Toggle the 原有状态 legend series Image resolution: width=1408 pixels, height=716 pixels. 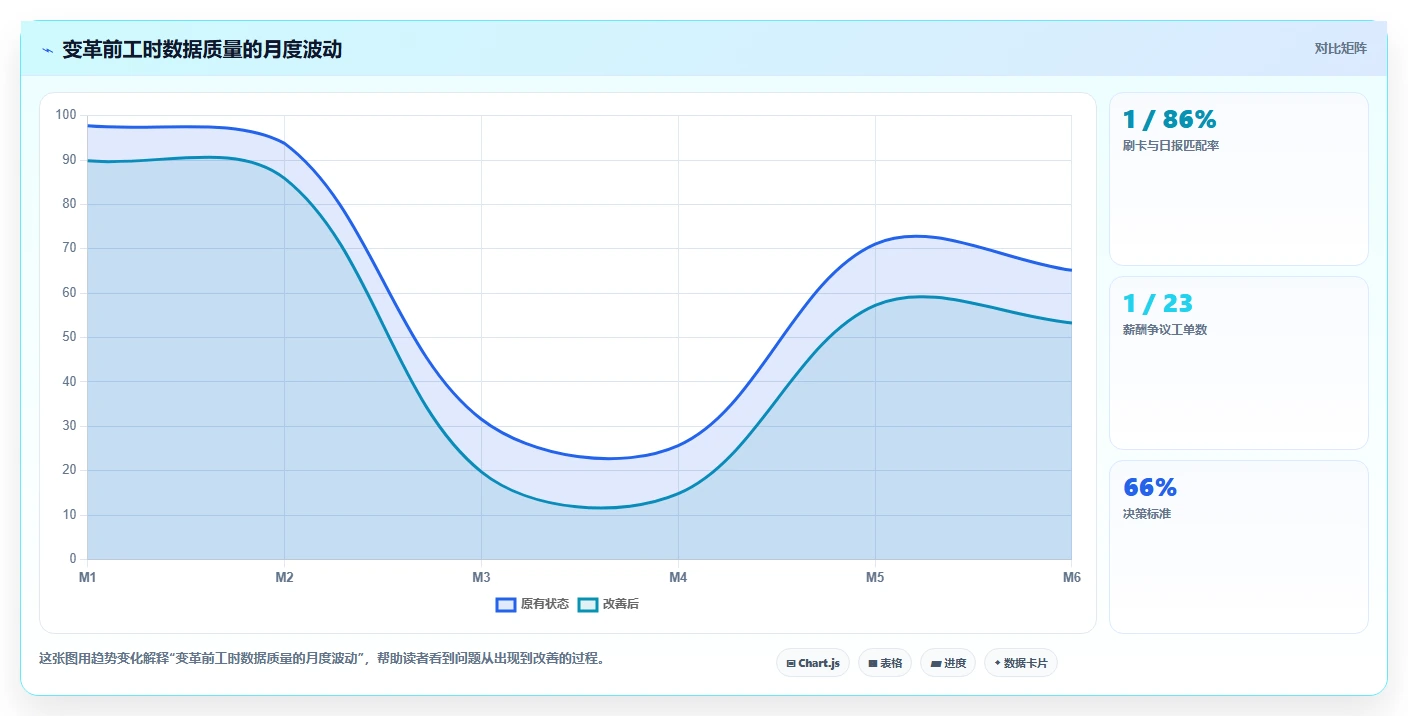click(532, 604)
